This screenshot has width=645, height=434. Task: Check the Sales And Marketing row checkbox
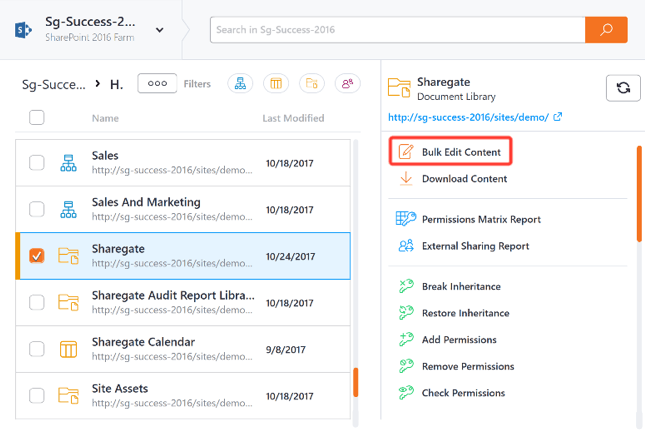click(x=37, y=209)
